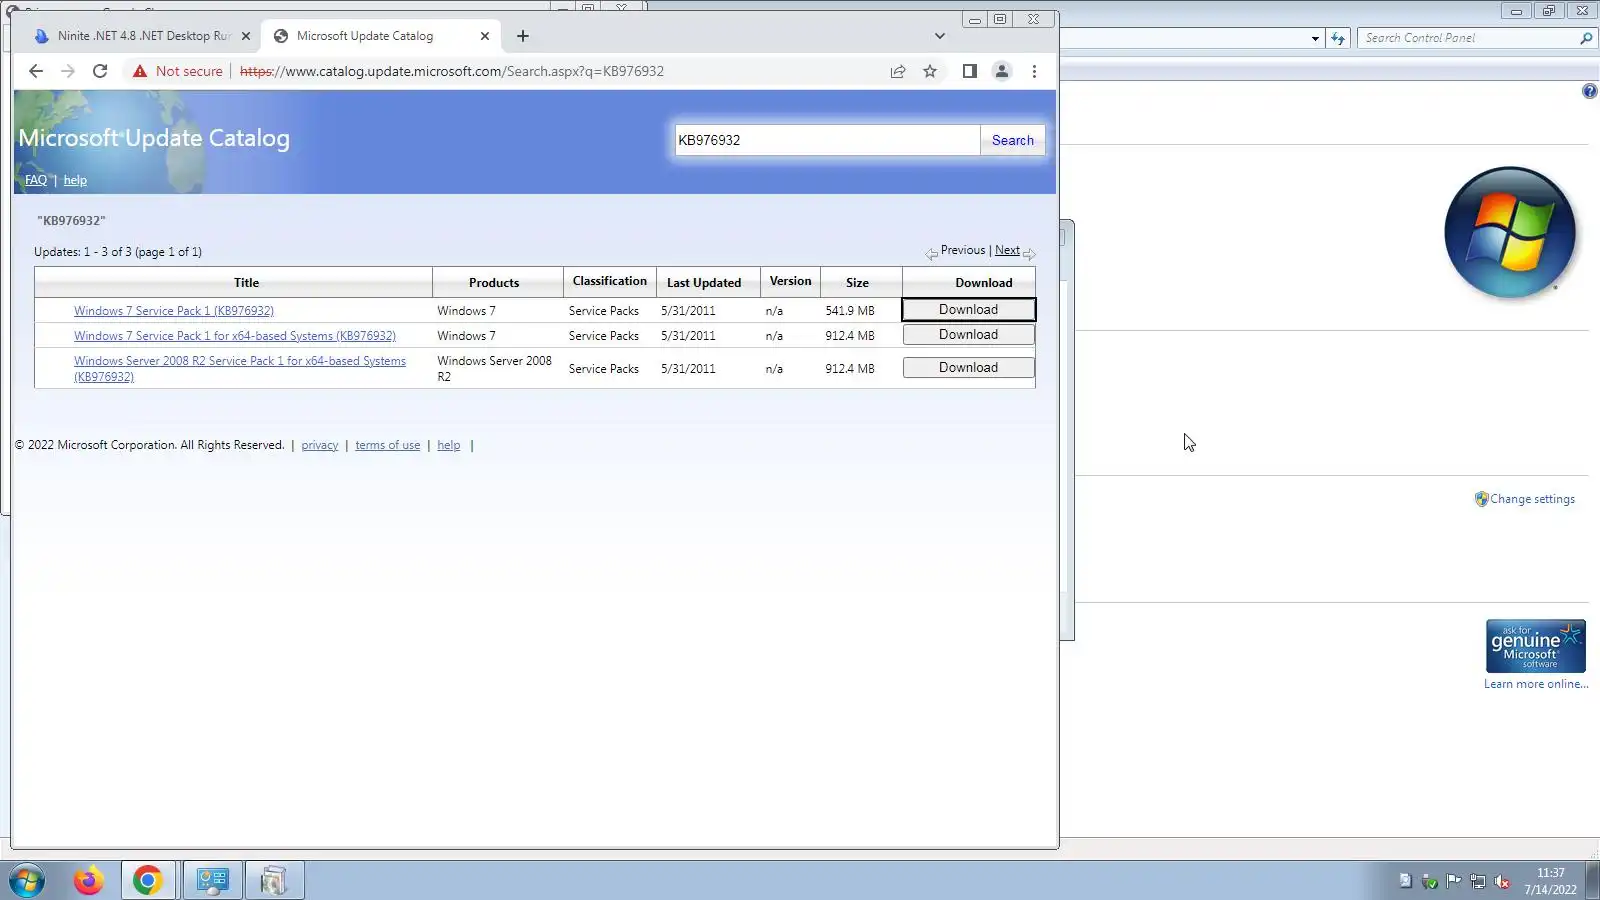Image resolution: width=1600 pixels, height=900 pixels.
Task: Close the Microsoft Update Catalog tab
Action: pos(485,36)
